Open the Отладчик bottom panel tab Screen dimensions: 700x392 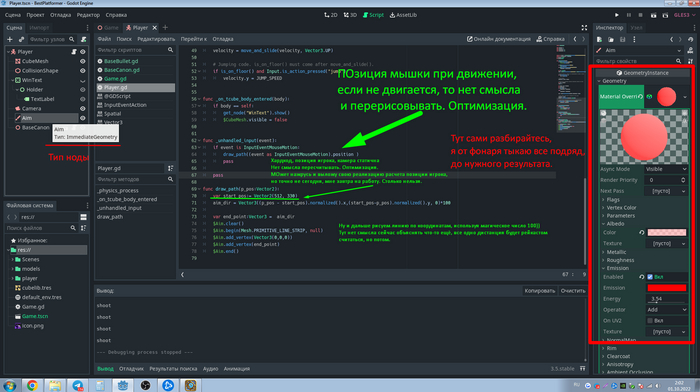[131, 369]
